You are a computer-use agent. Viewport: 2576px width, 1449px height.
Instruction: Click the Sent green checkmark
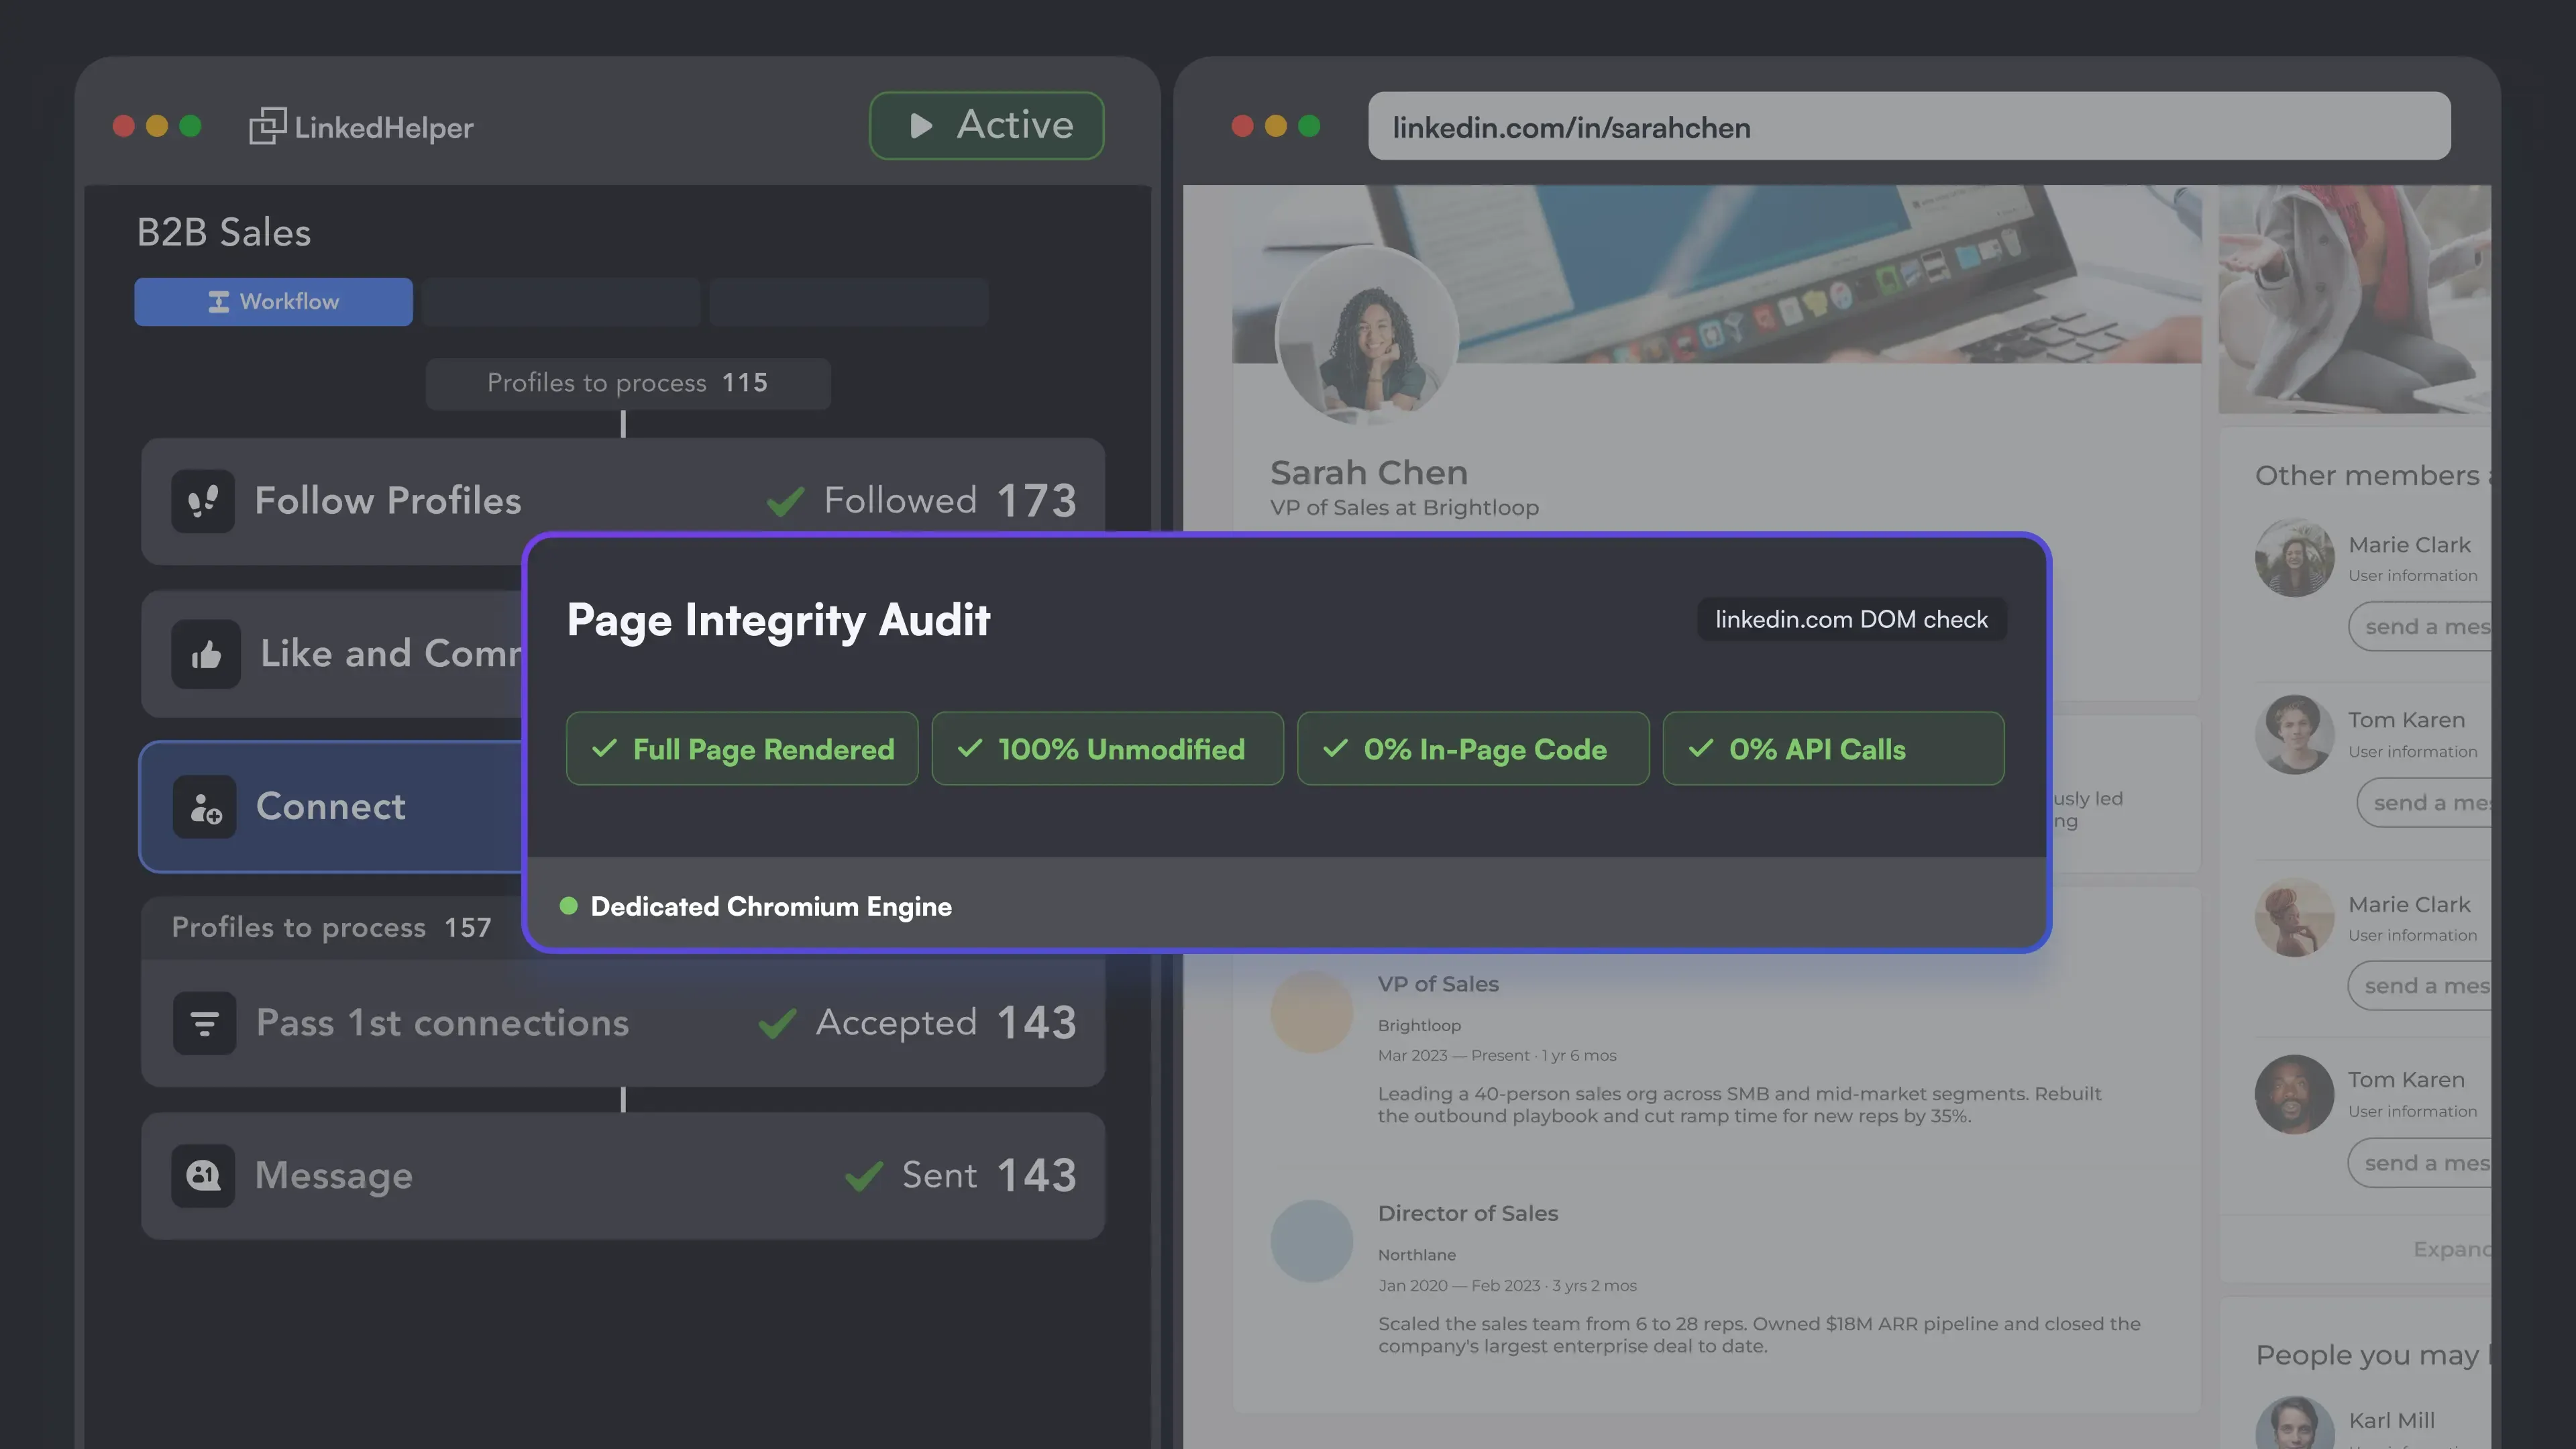pyautogui.click(x=864, y=1176)
